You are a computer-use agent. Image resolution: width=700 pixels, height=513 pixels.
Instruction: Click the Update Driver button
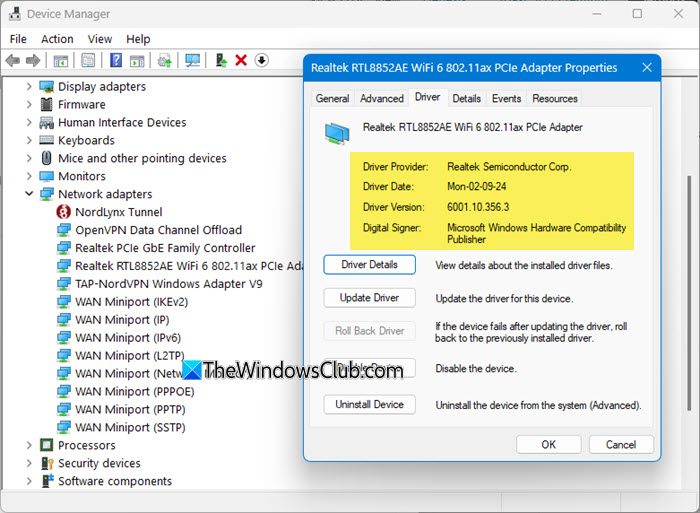click(369, 298)
